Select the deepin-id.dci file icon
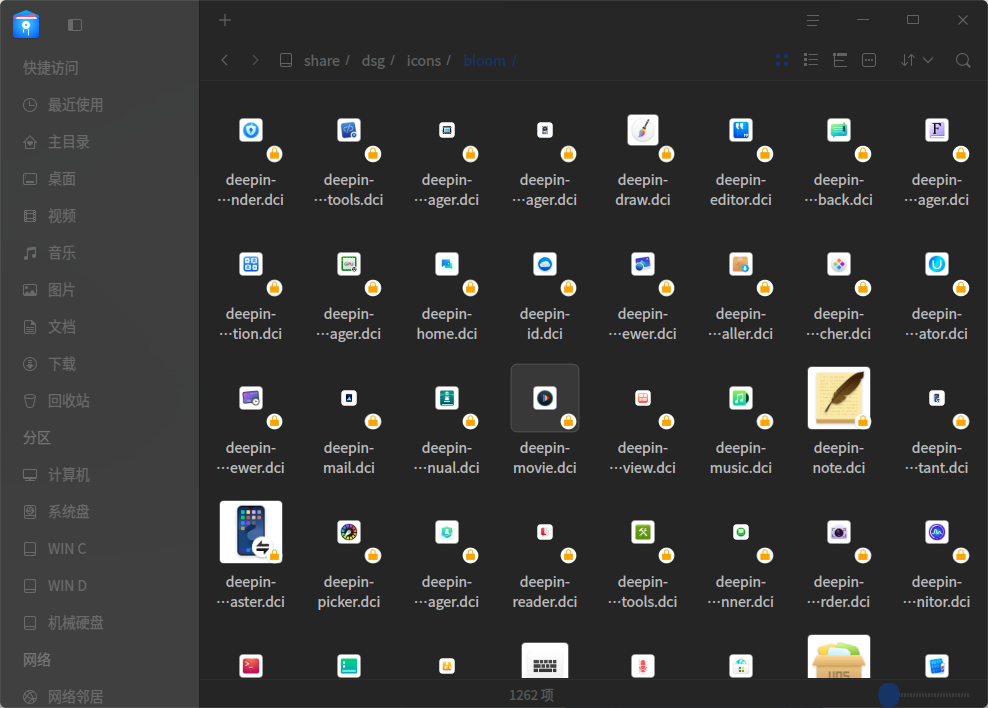Screen dimensions: 988x708 (545, 264)
